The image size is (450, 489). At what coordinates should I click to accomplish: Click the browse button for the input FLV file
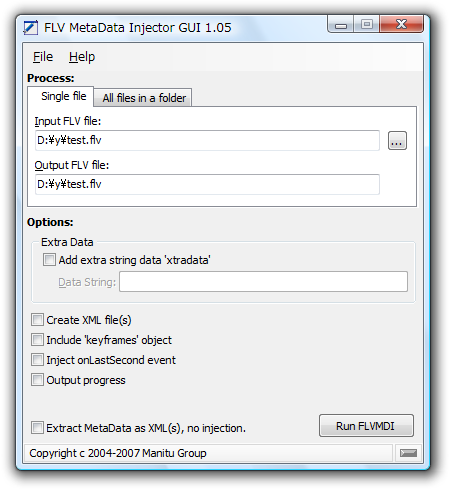pos(397,141)
